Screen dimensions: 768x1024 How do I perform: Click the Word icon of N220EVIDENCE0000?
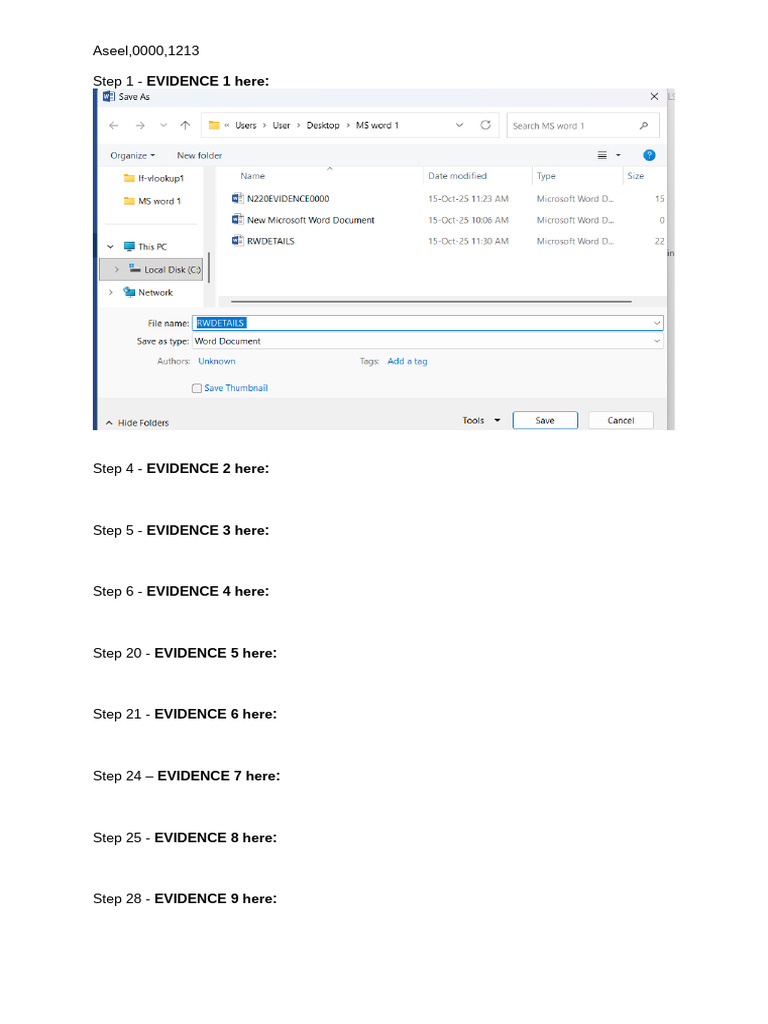[238, 198]
